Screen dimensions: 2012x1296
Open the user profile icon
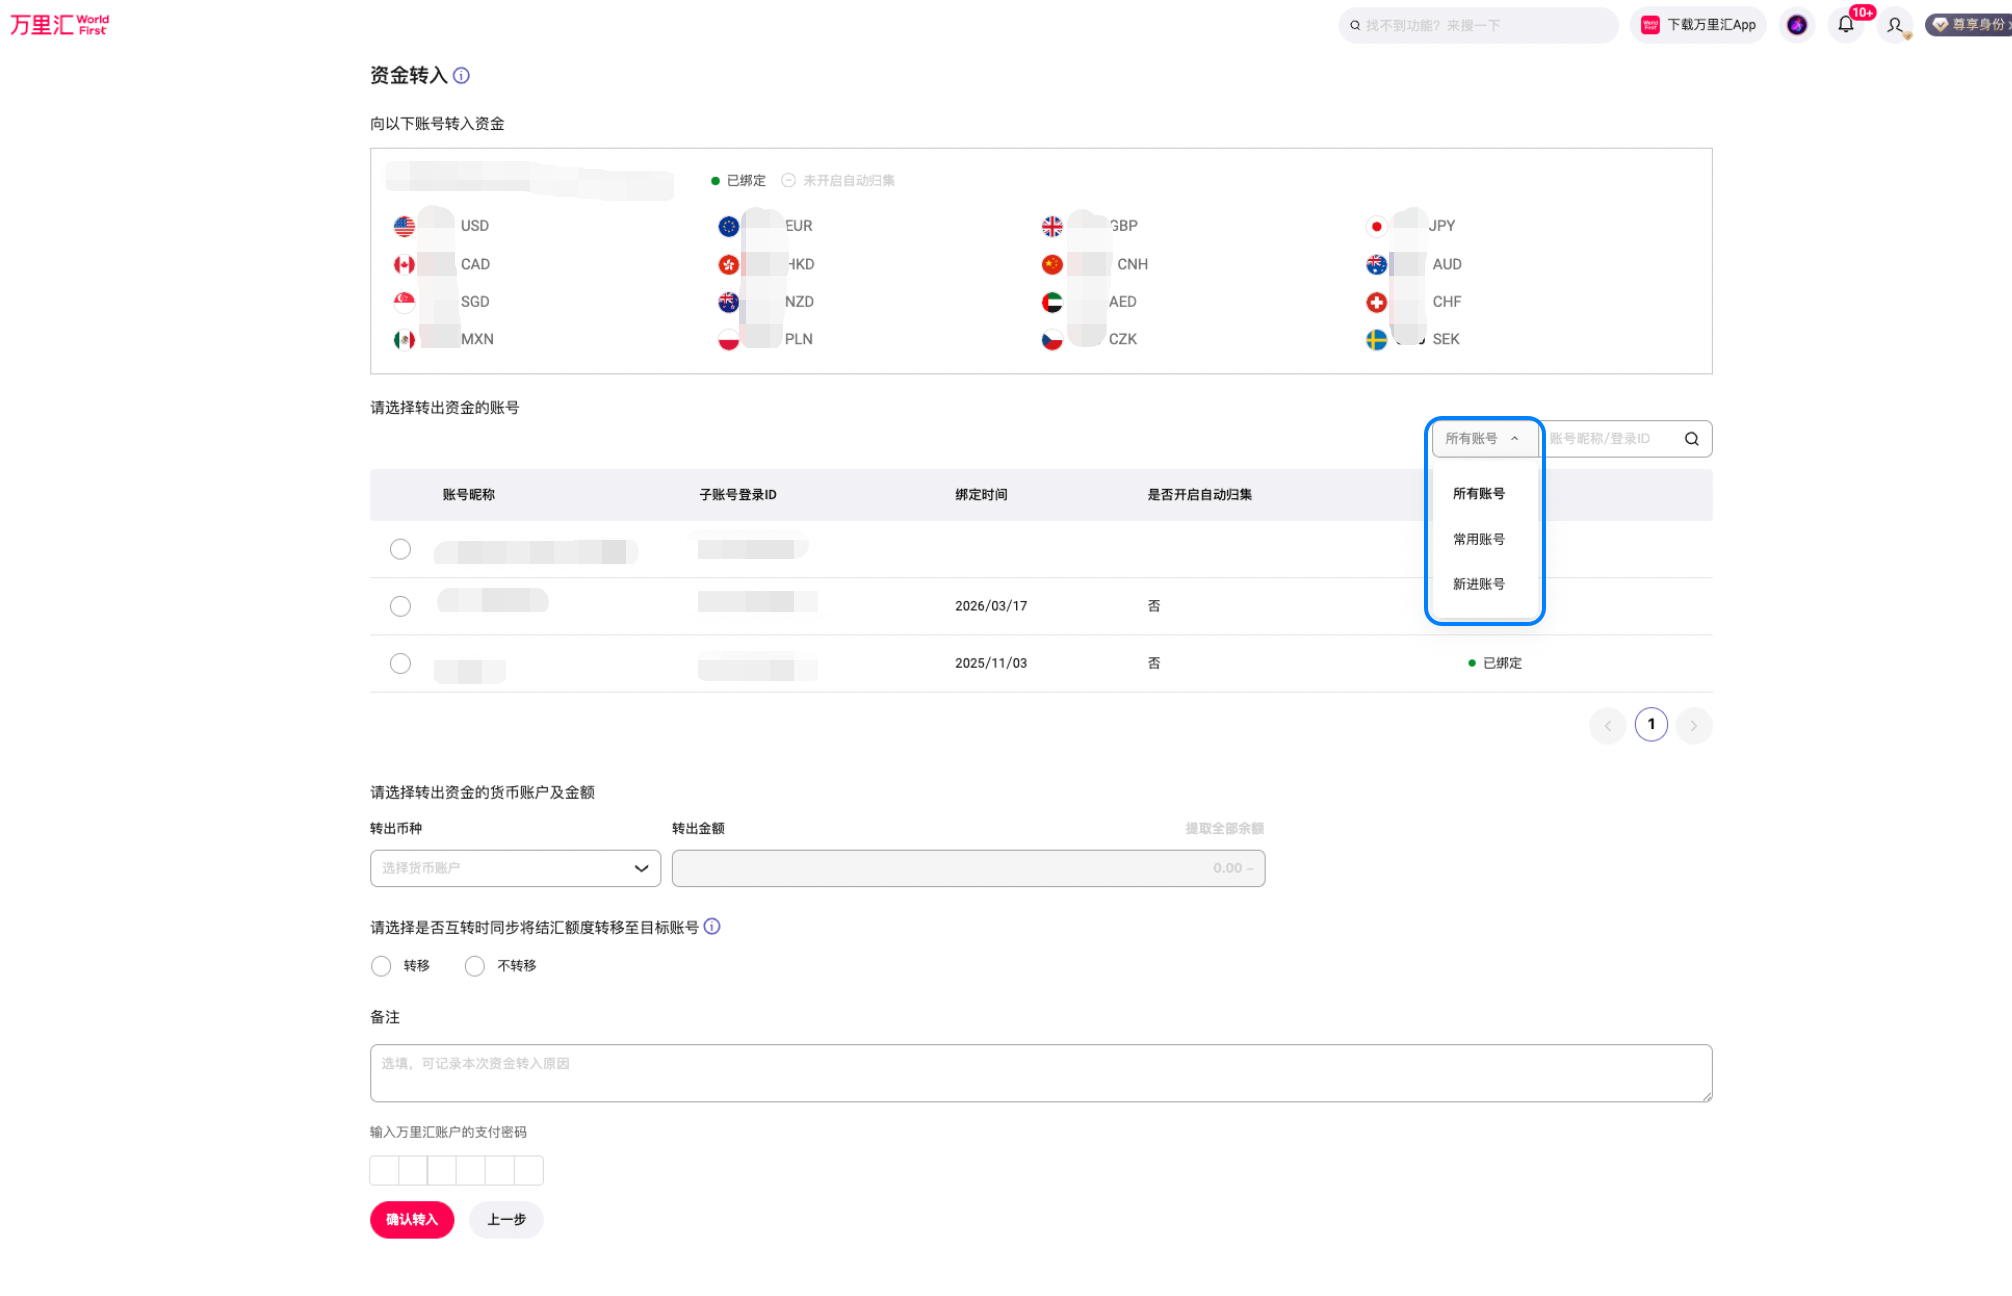[x=1895, y=25]
